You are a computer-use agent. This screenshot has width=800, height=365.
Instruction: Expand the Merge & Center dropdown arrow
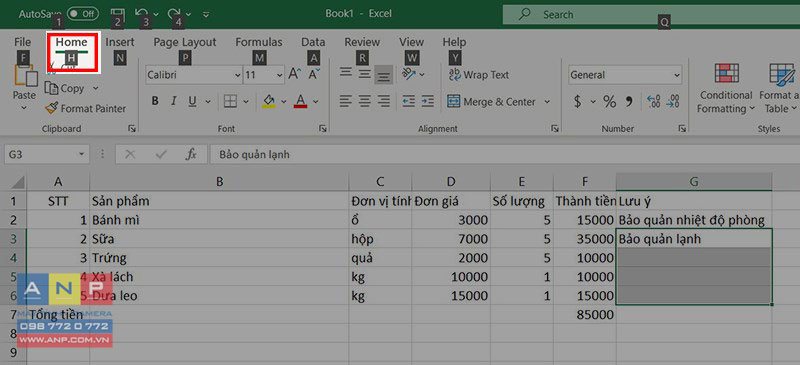[547, 101]
